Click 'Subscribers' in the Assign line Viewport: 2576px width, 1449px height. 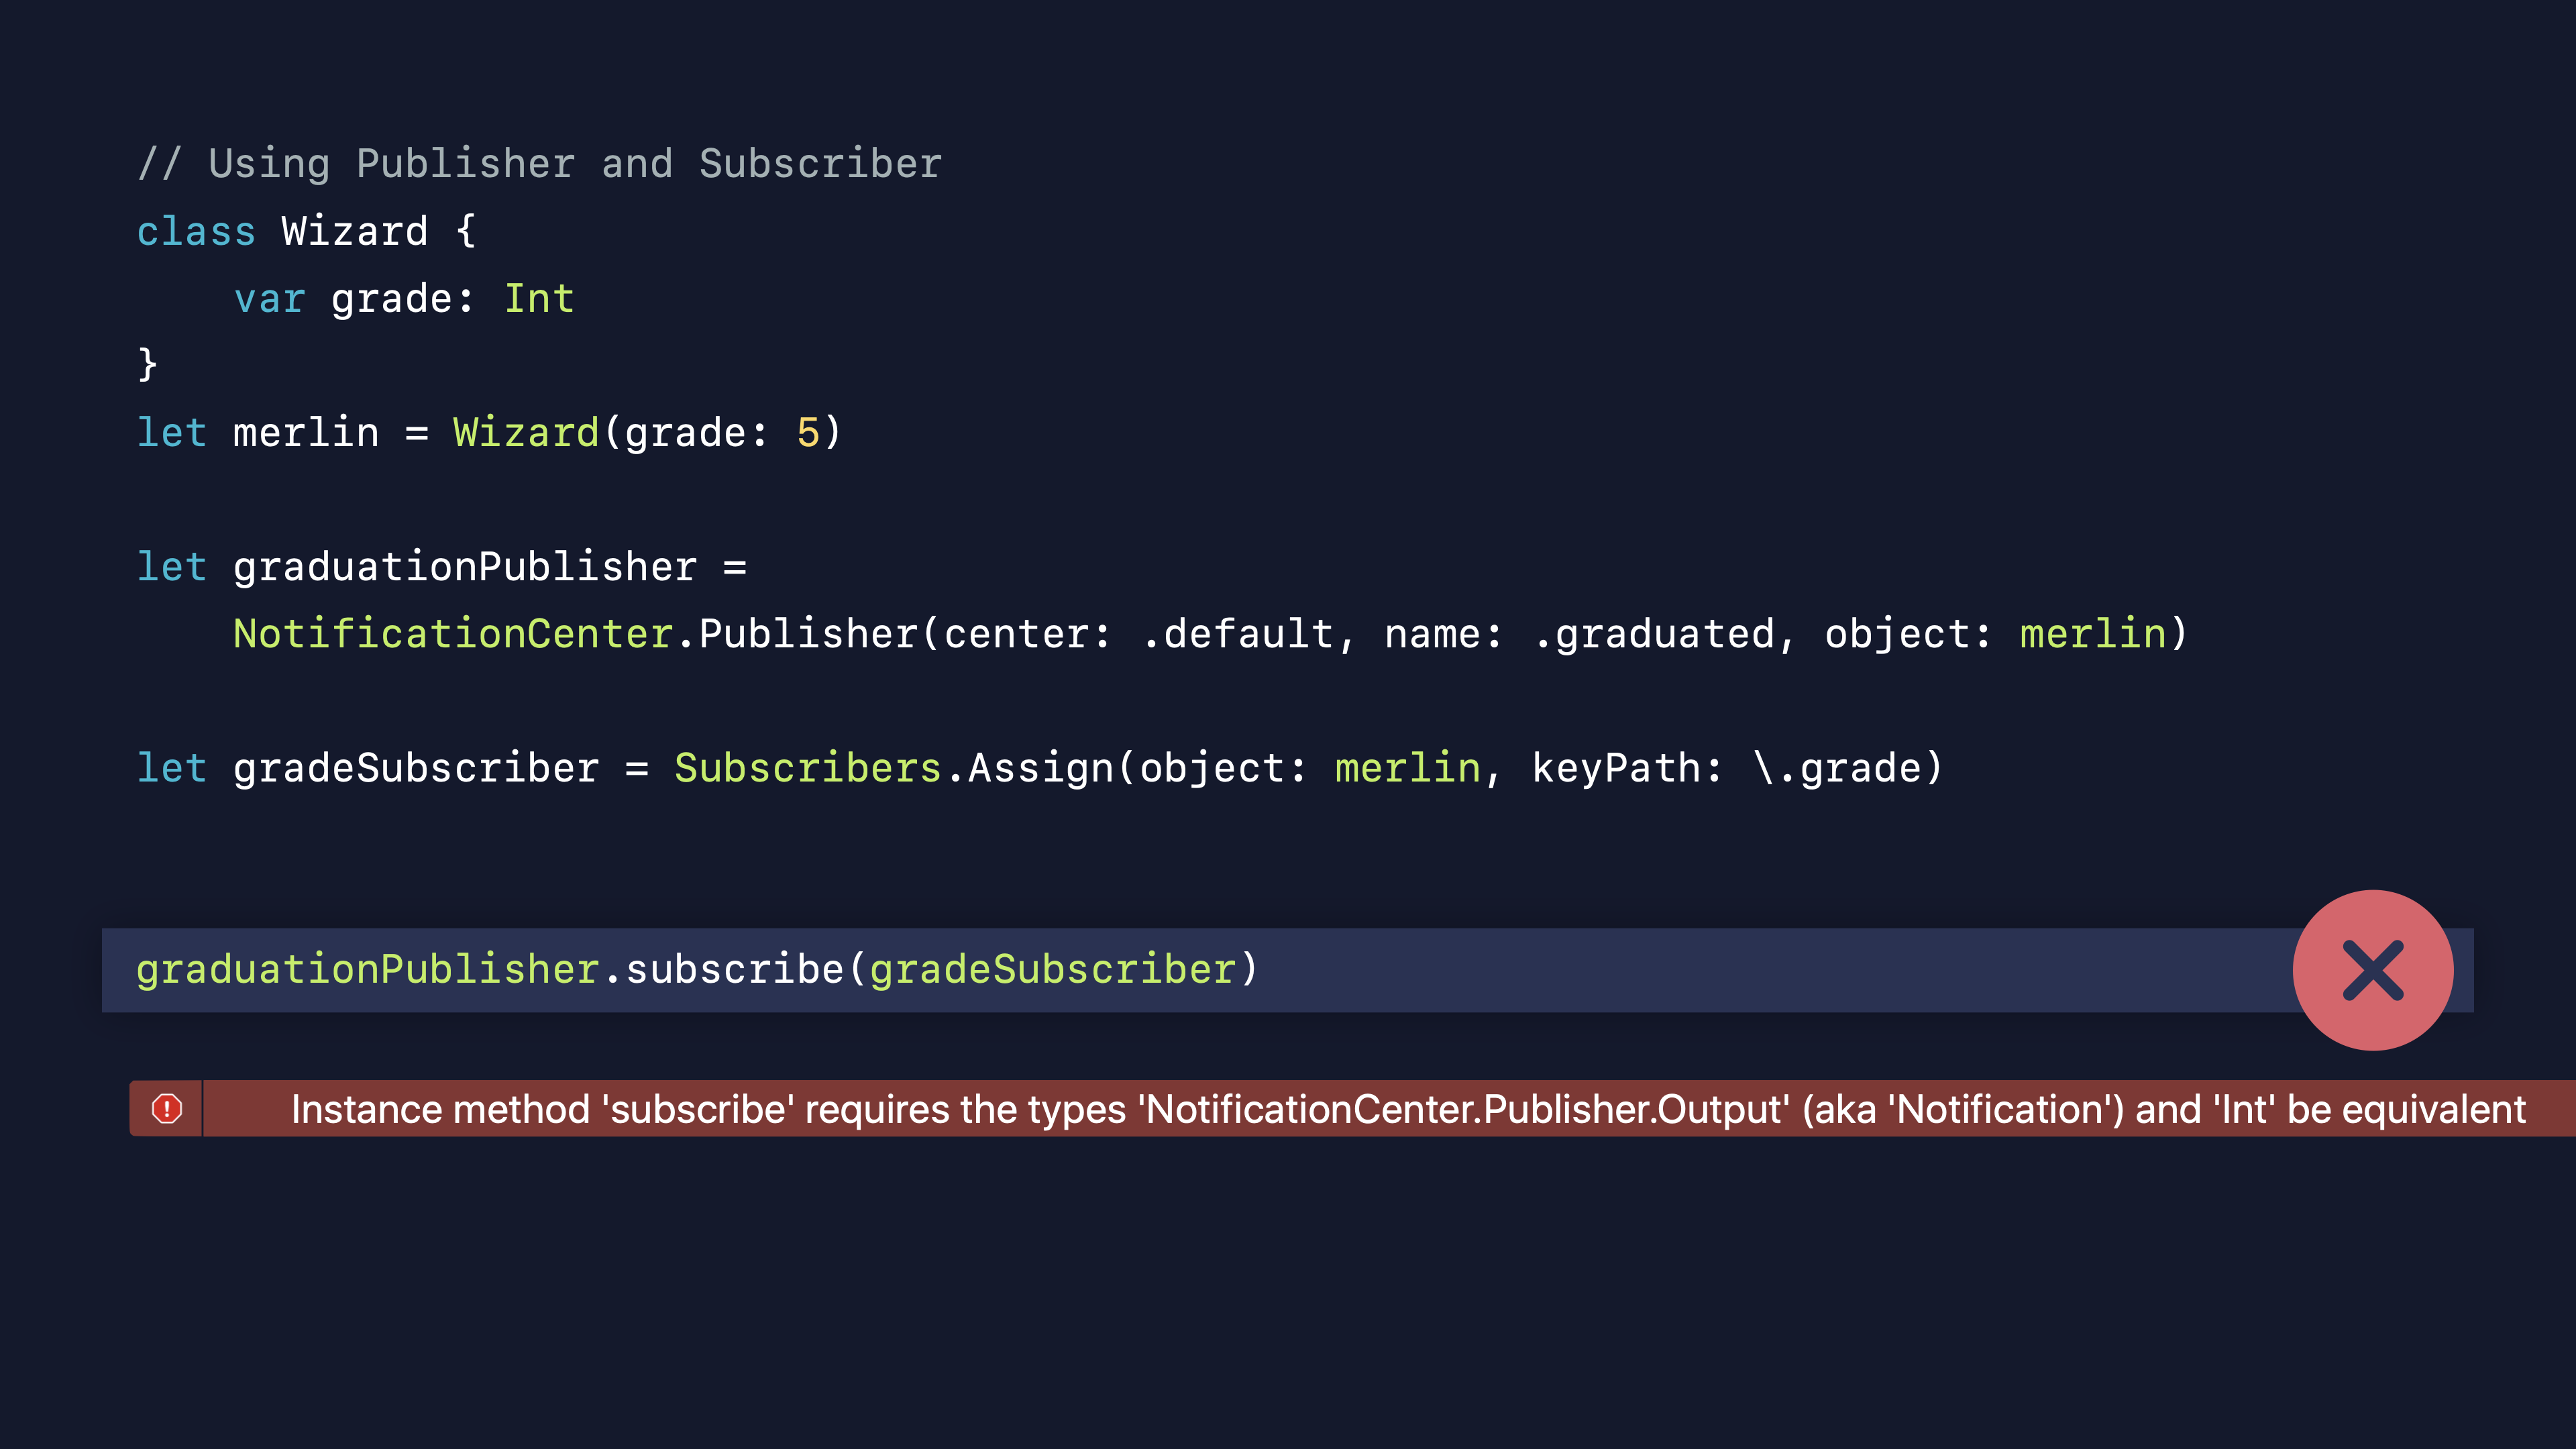807,767
